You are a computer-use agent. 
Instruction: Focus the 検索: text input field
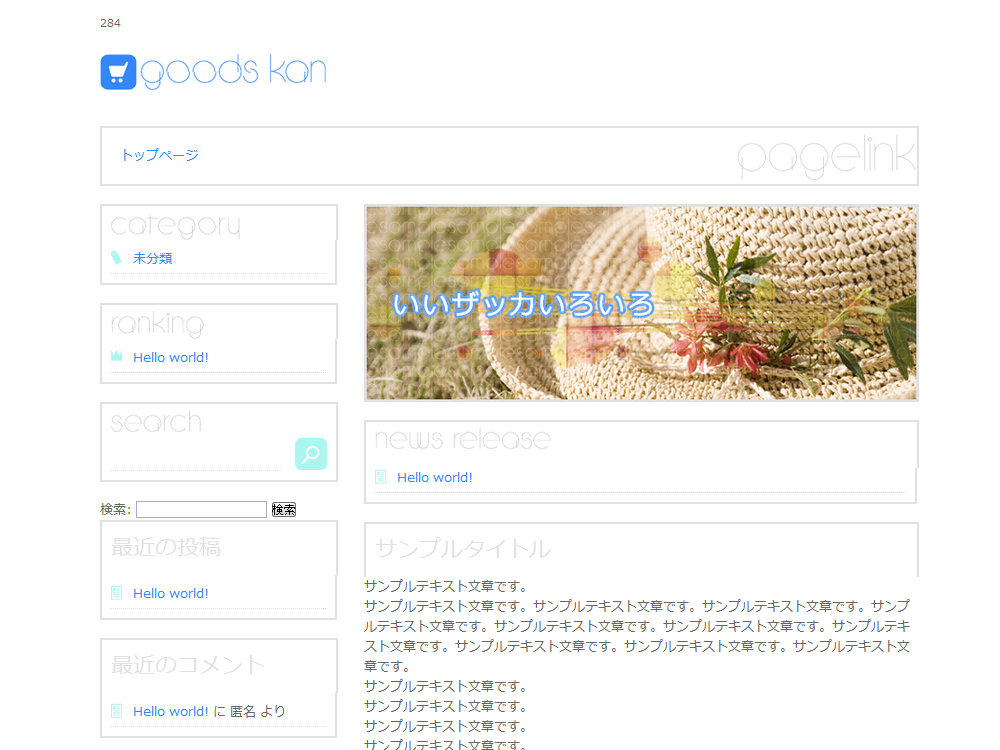tap(201, 509)
